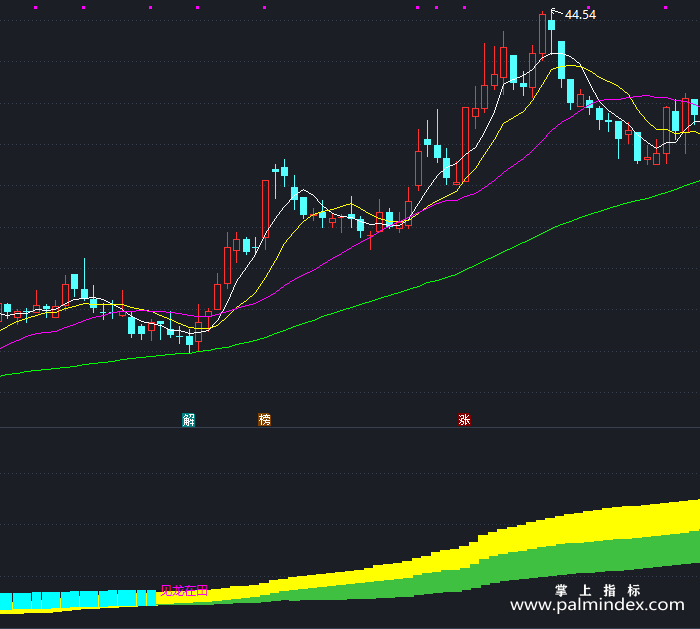
Task: Click the red 涨 event marker icon
Action: [x=464, y=420]
